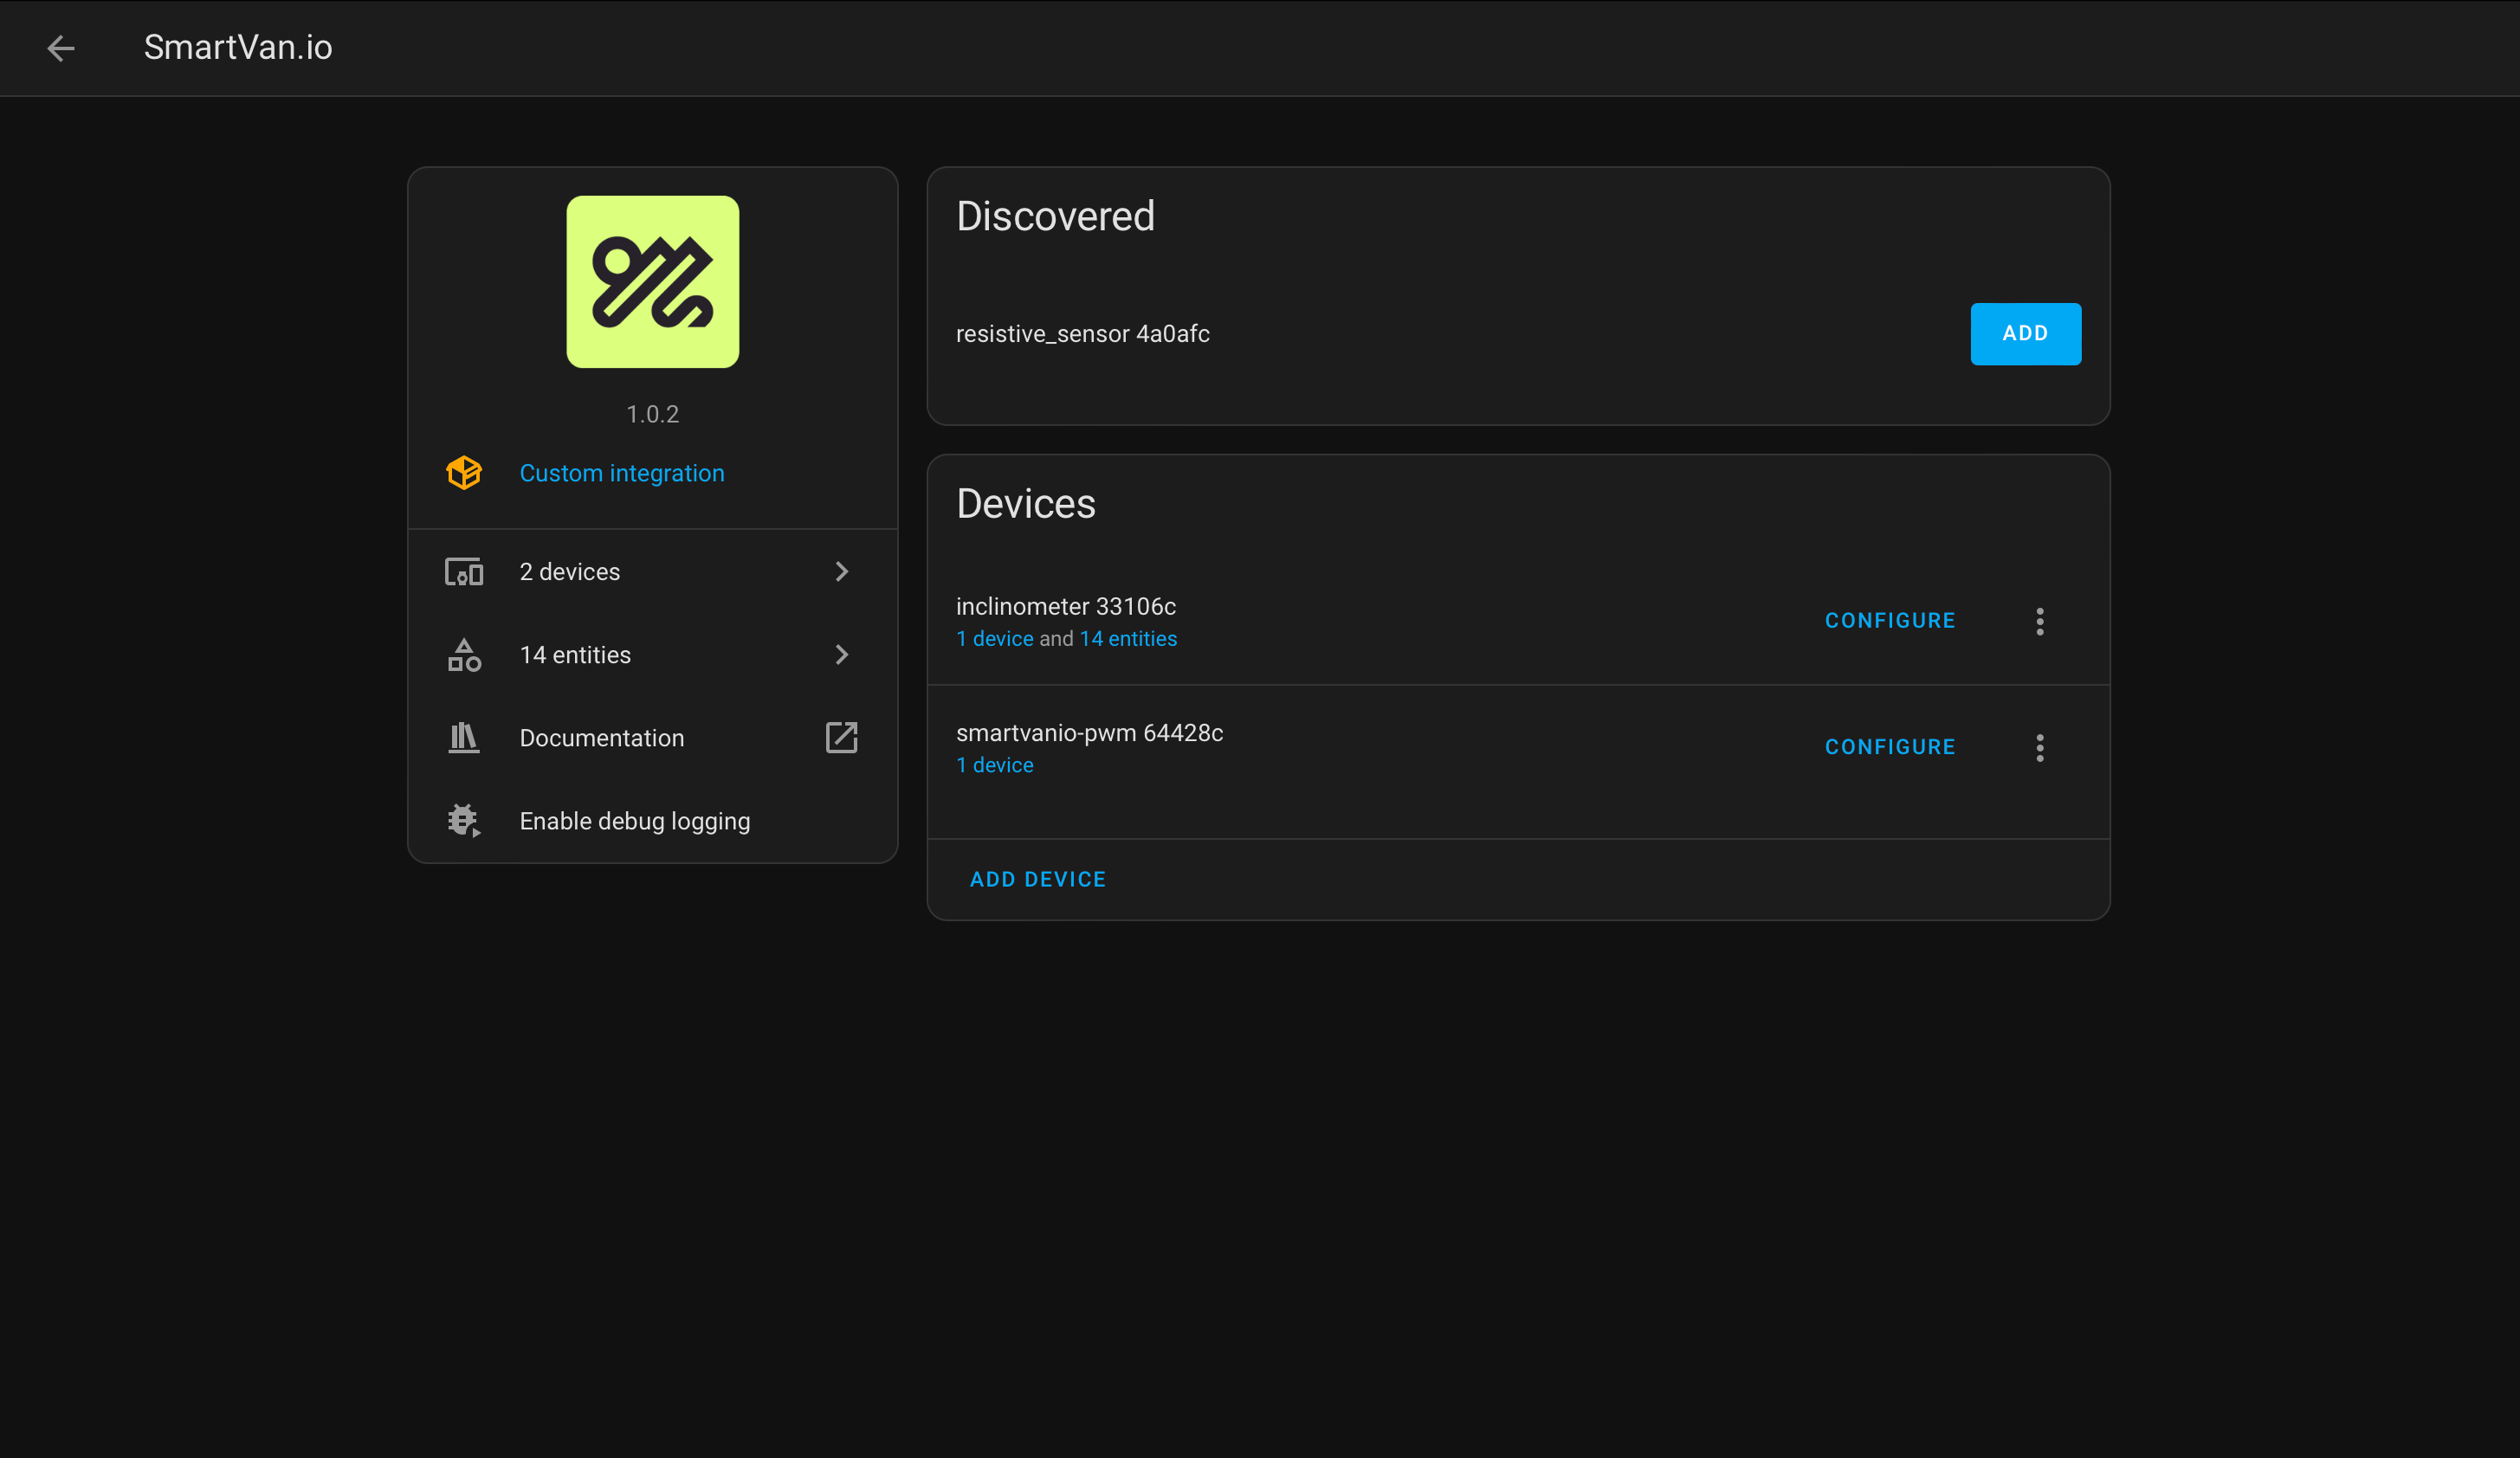Click the entities shapes icon
2520x1458 pixels.
click(464, 655)
